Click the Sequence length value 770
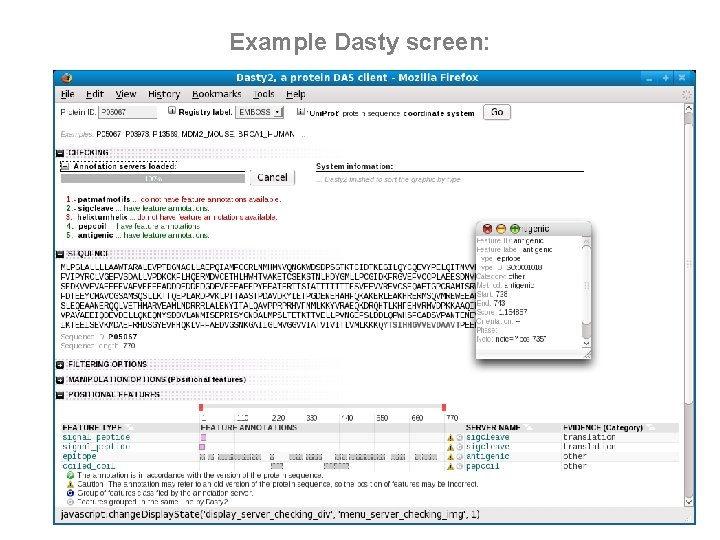Viewport: 720px width, 540px height. click(129, 346)
